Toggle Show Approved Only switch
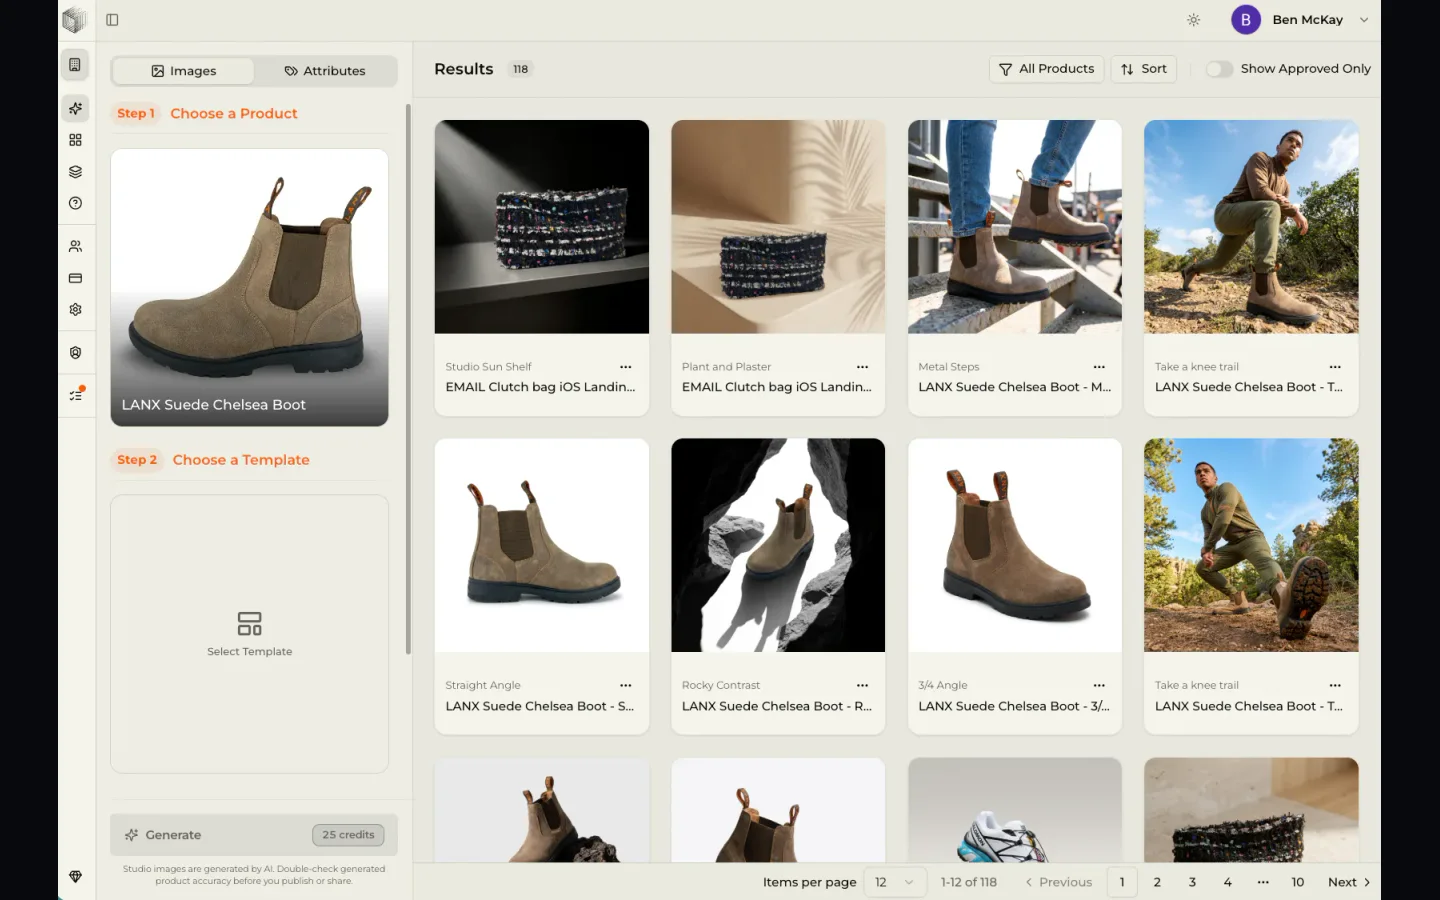 [1219, 69]
